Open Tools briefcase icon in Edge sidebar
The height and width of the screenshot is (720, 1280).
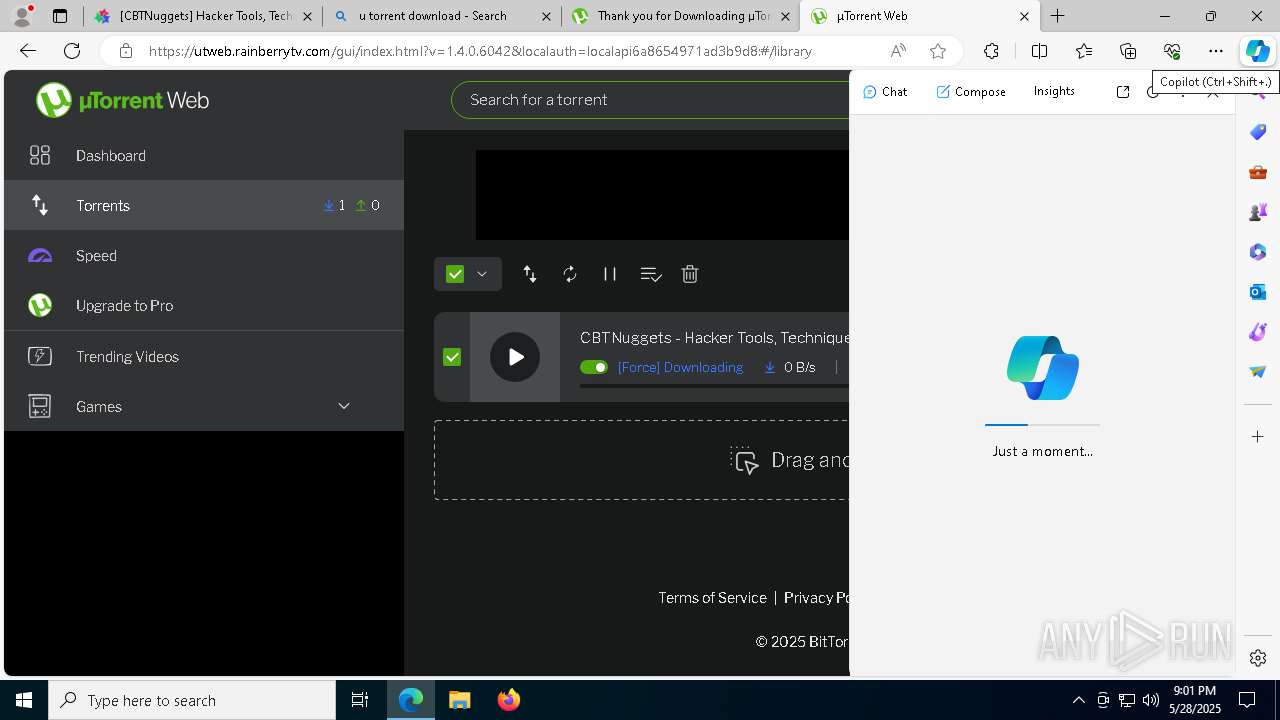point(1258,172)
